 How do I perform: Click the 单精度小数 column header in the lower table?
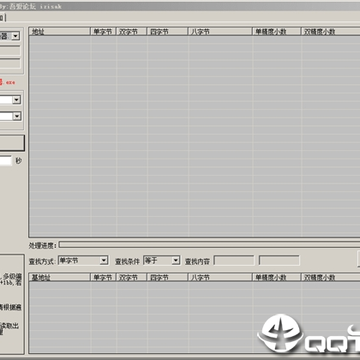click(x=277, y=277)
